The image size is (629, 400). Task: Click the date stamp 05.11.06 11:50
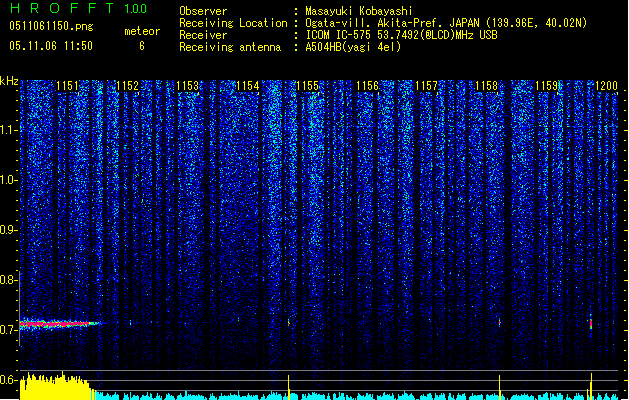(51, 46)
